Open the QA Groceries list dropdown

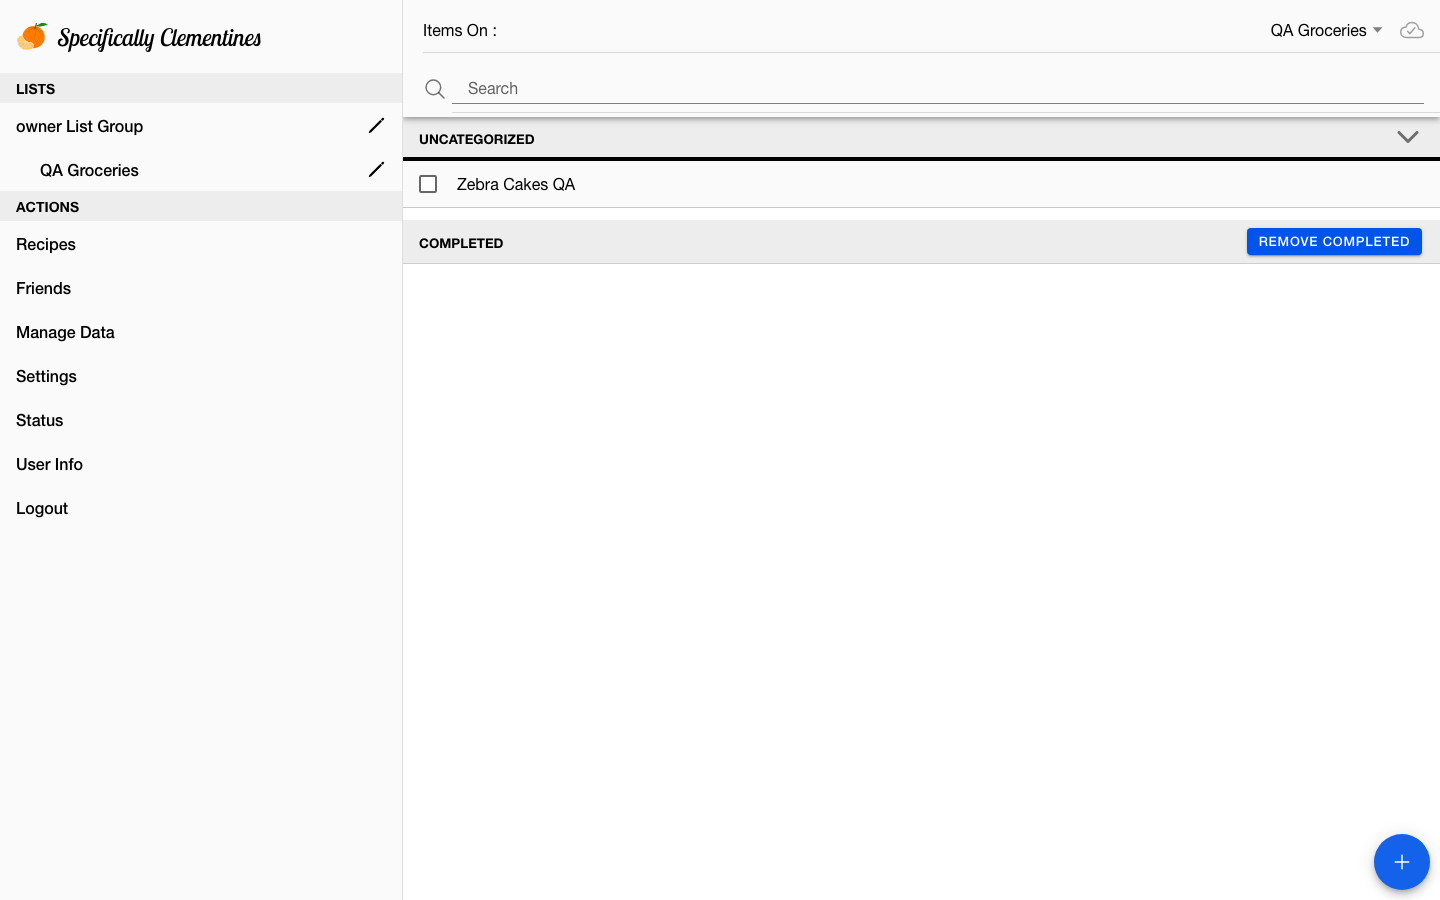pyautogui.click(x=1326, y=30)
